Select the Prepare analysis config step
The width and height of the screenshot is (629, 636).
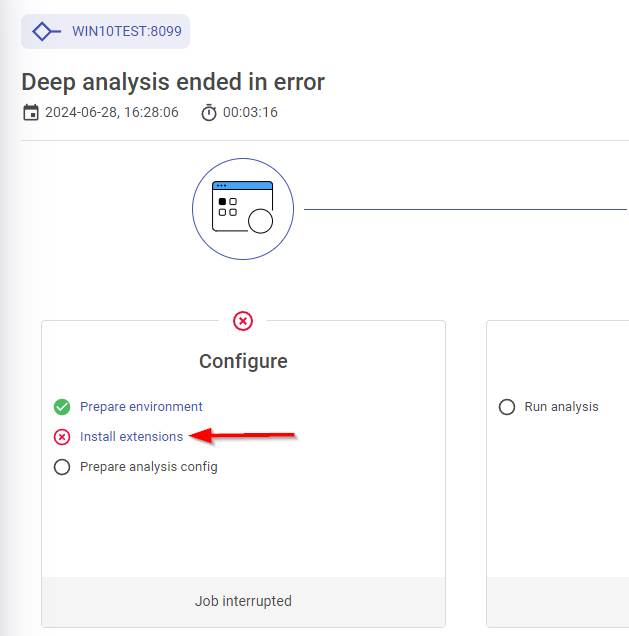click(148, 467)
